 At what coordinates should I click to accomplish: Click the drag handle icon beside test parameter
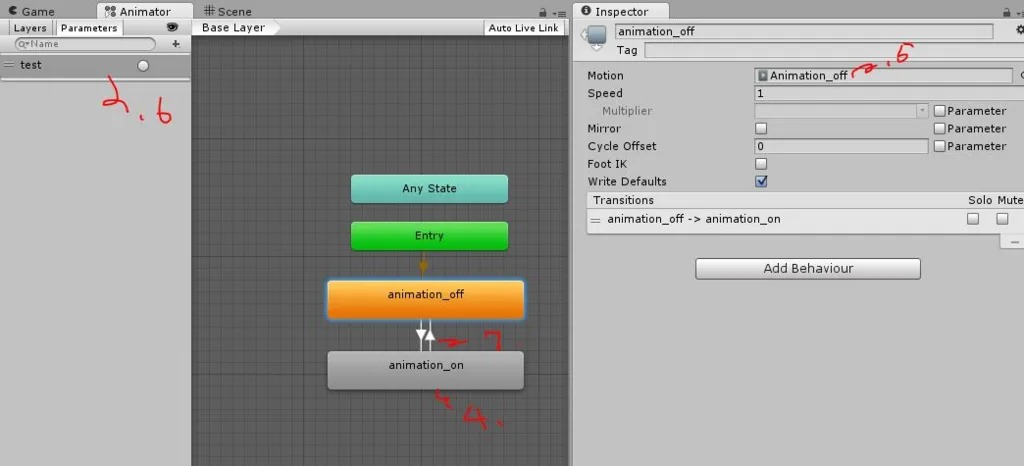click(9, 65)
